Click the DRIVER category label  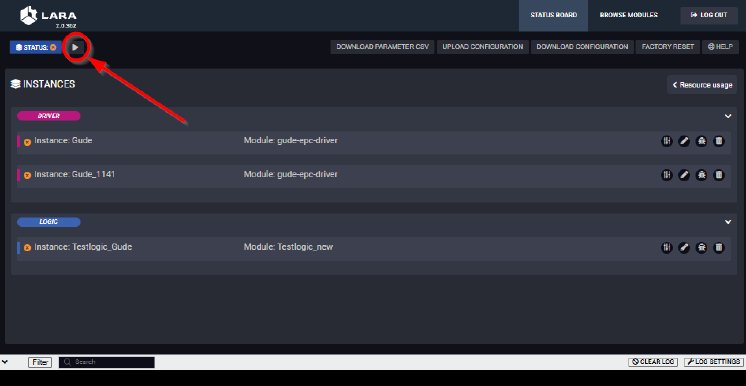pos(49,116)
